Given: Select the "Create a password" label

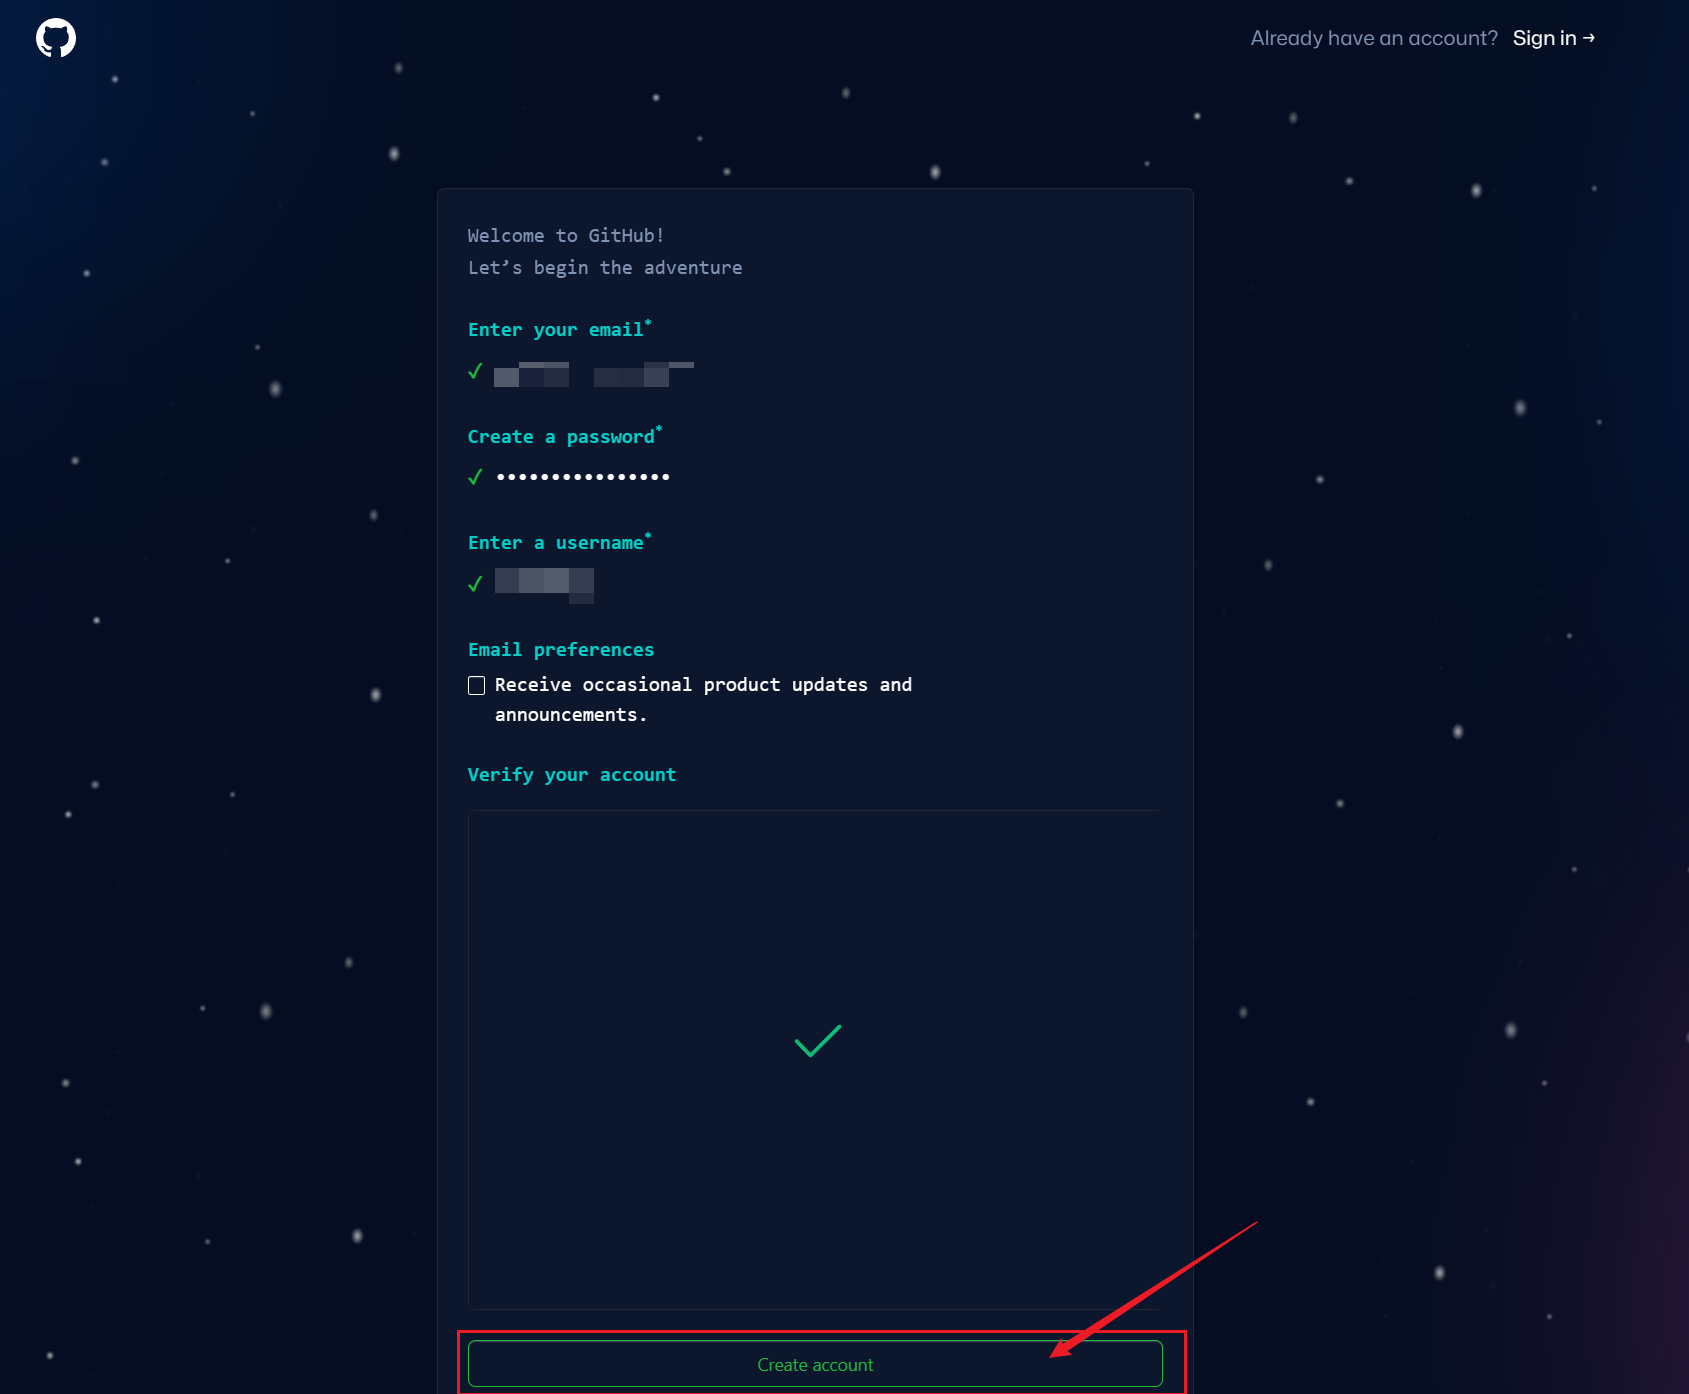Looking at the screenshot, I should [x=564, y=436].
